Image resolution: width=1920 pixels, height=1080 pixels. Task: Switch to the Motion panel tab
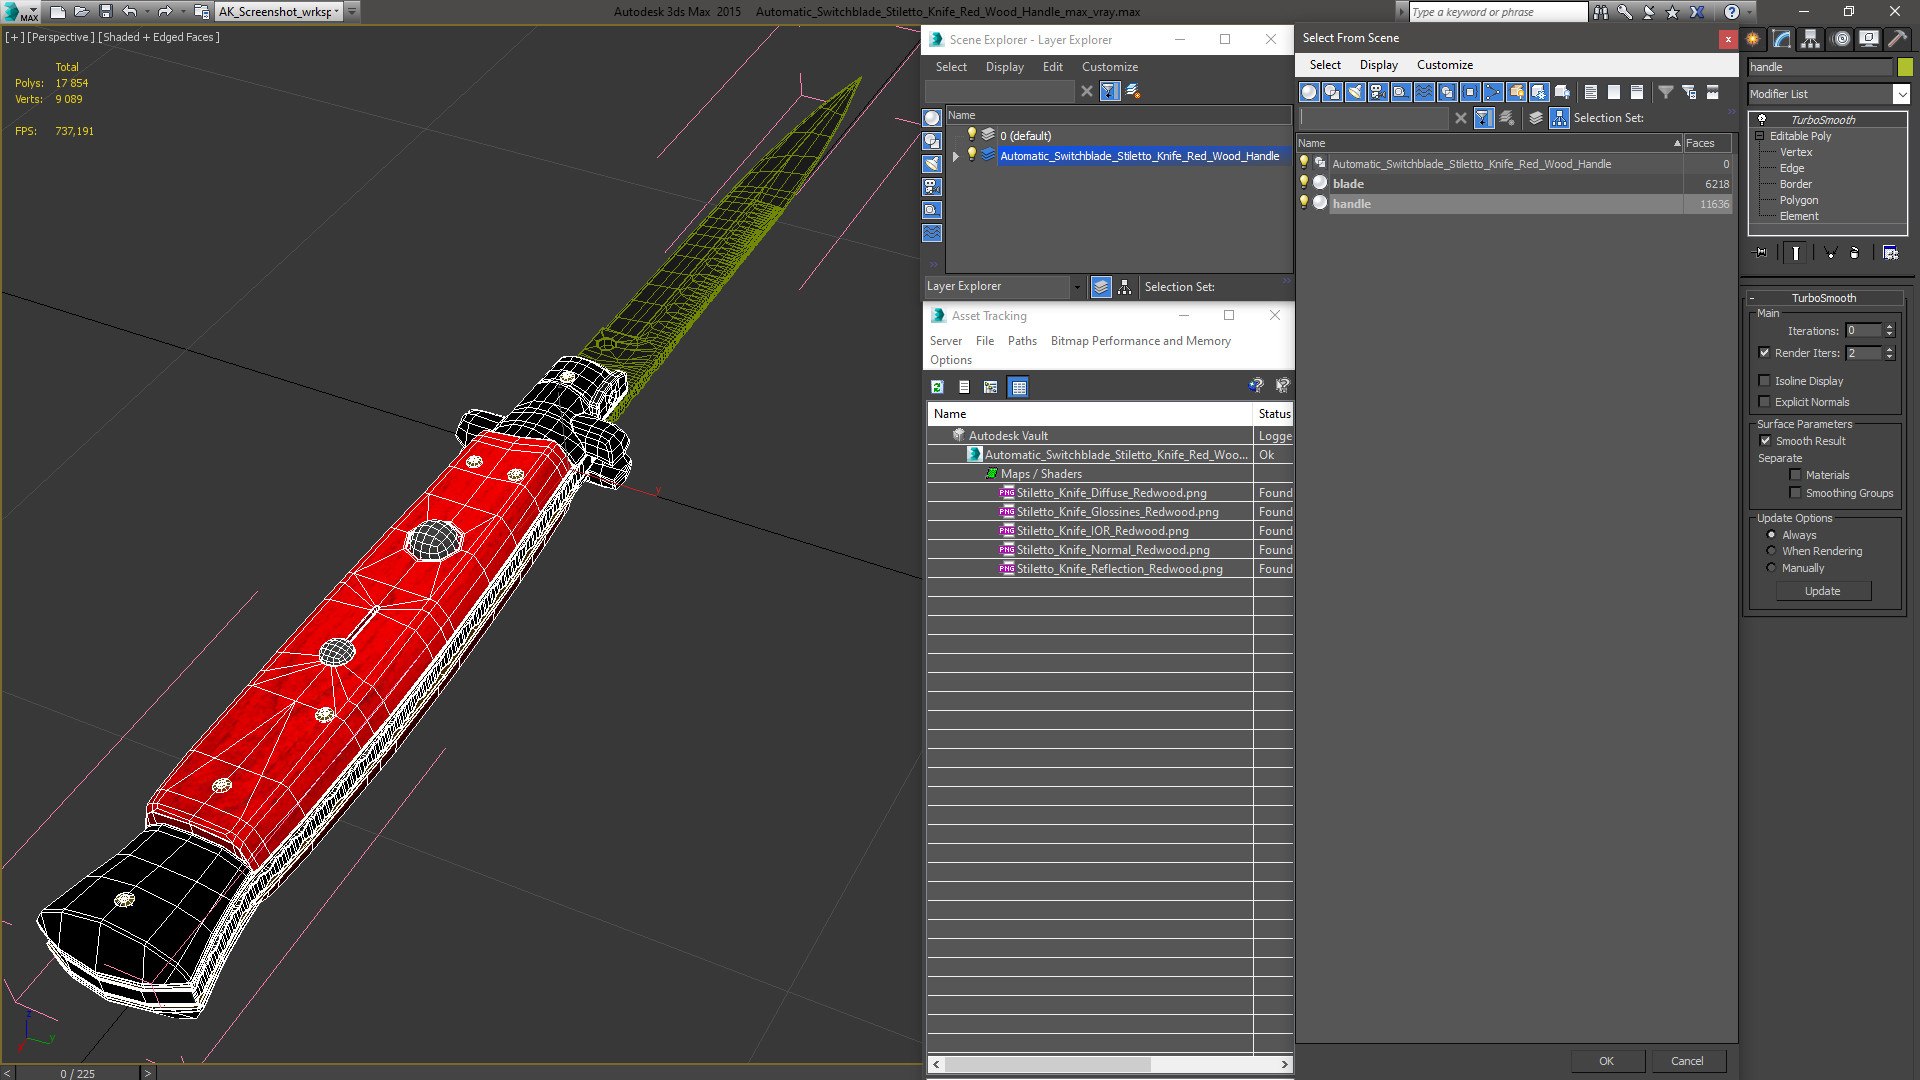pos(1840,39)
